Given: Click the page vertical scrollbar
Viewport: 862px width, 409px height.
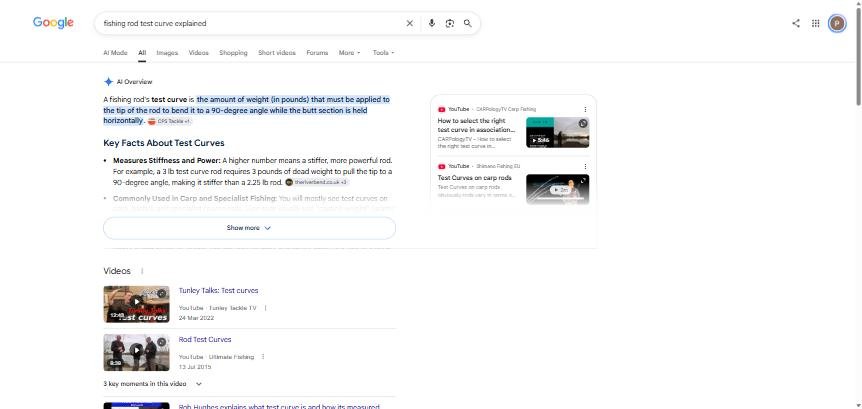Looking at the screenshot, I should [858, 55].
